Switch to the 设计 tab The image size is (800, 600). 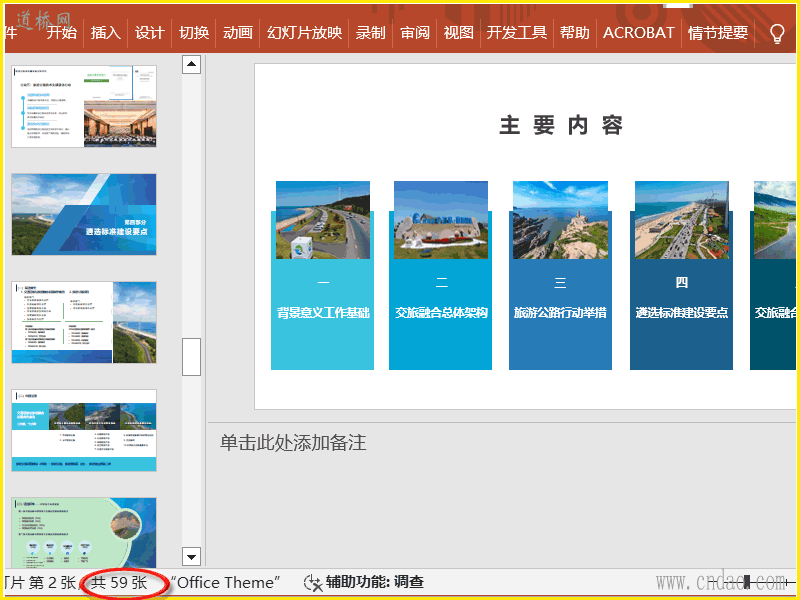[149, 33]
